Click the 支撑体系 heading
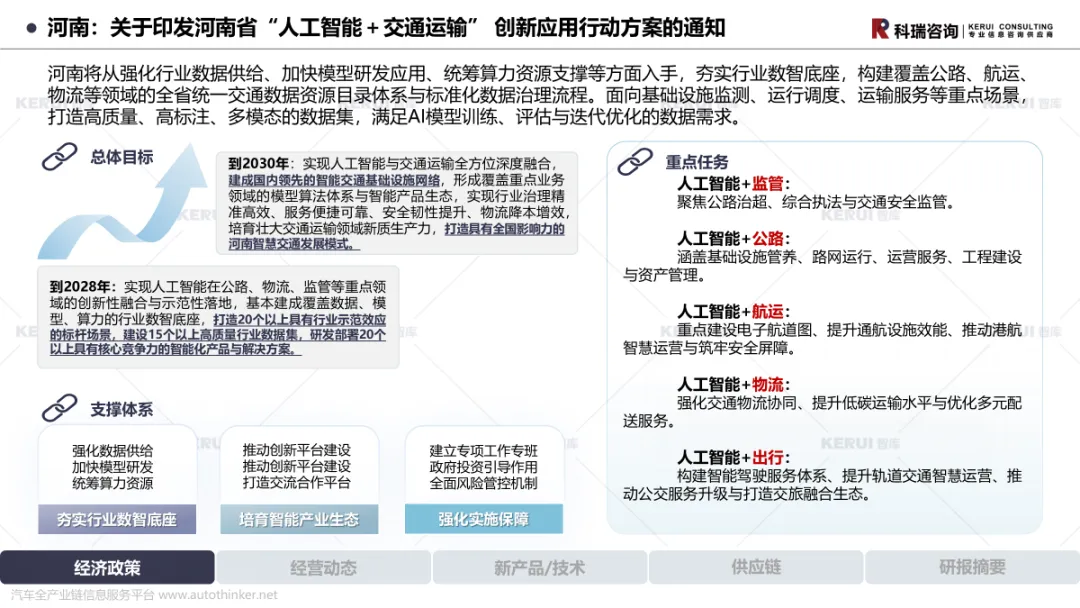This screenshot has width=1080, height=608. point(122,410)
